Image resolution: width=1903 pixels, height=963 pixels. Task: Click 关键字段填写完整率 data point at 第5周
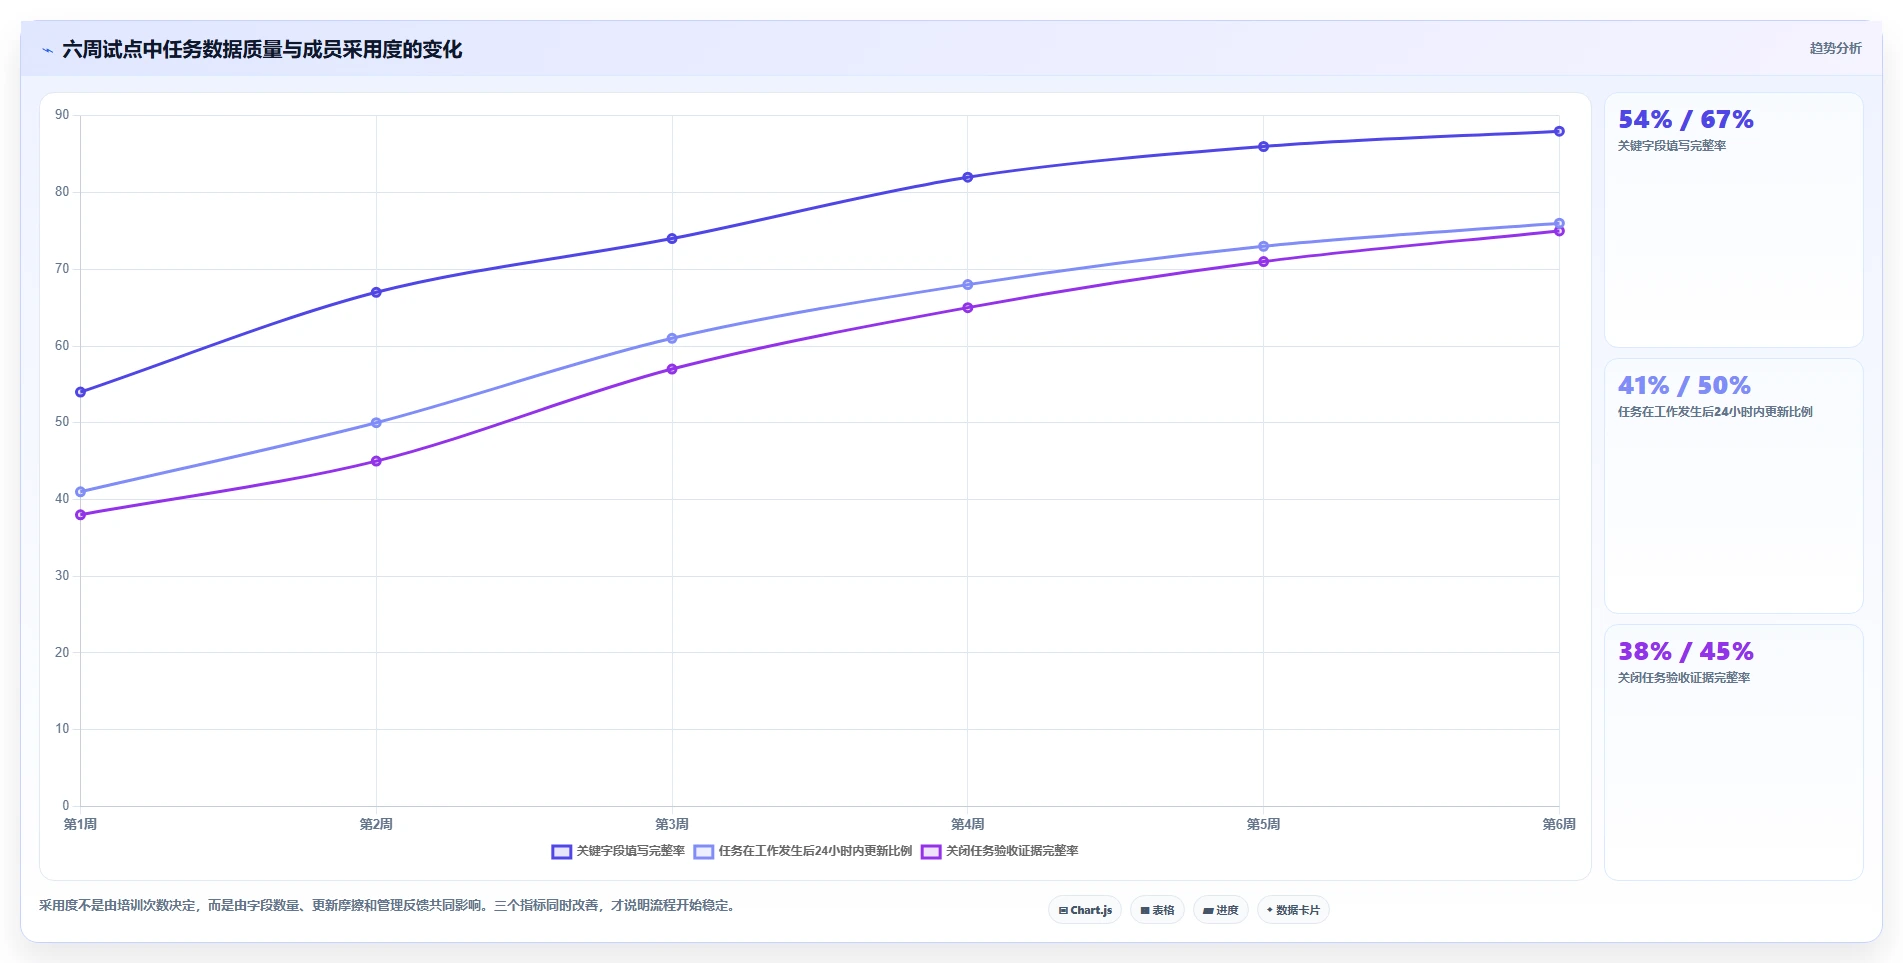click(x=1263, y=146)
